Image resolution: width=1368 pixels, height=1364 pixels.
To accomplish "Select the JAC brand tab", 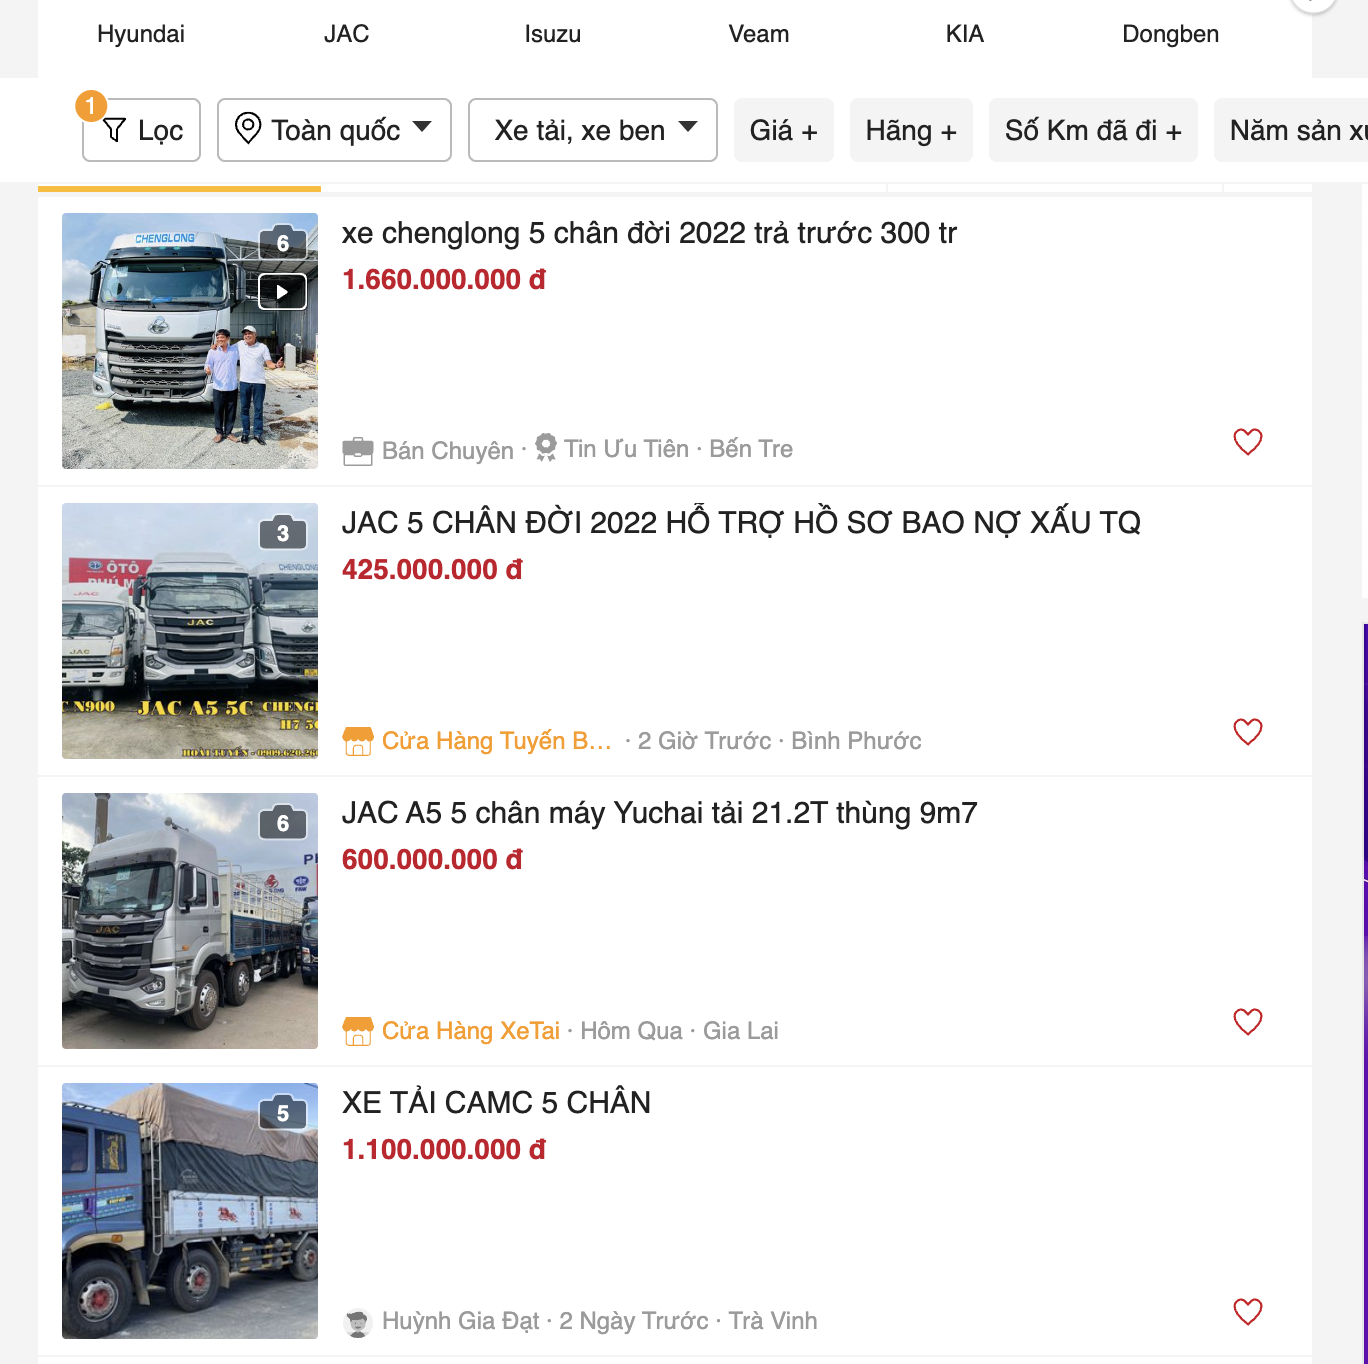I will tap(347, 34).
